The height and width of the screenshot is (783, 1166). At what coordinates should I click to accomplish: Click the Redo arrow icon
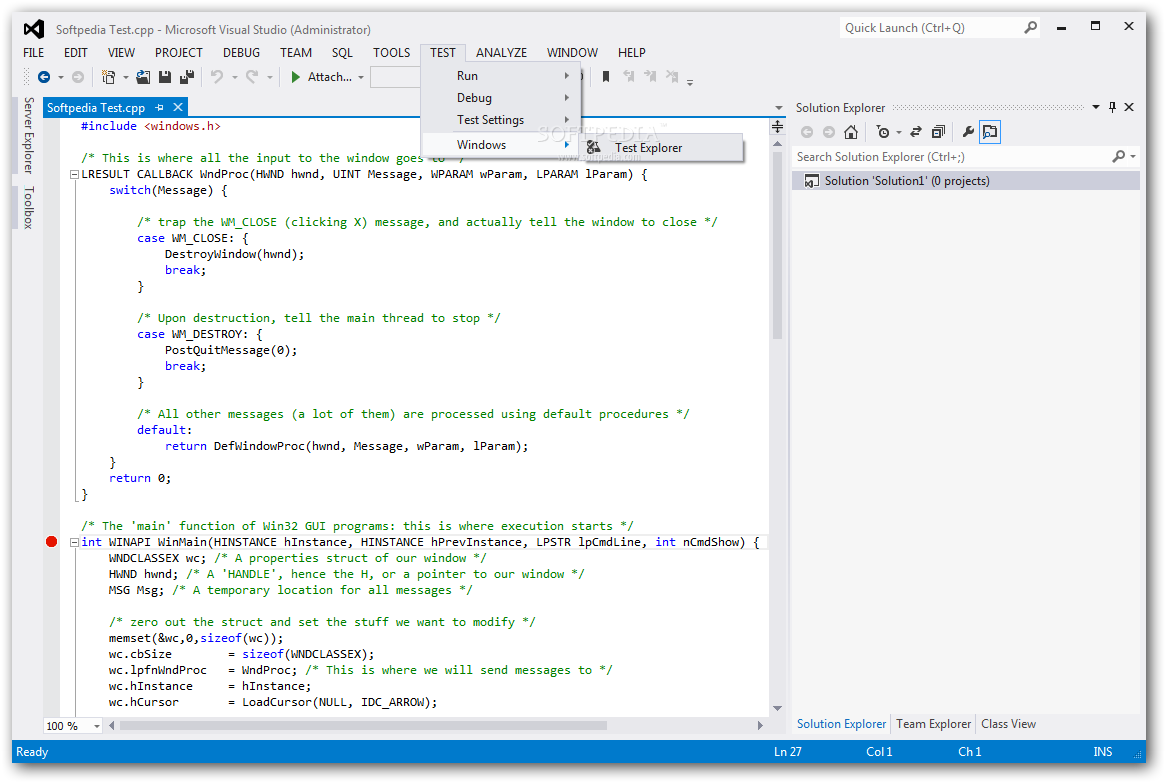tap(252, 77)
